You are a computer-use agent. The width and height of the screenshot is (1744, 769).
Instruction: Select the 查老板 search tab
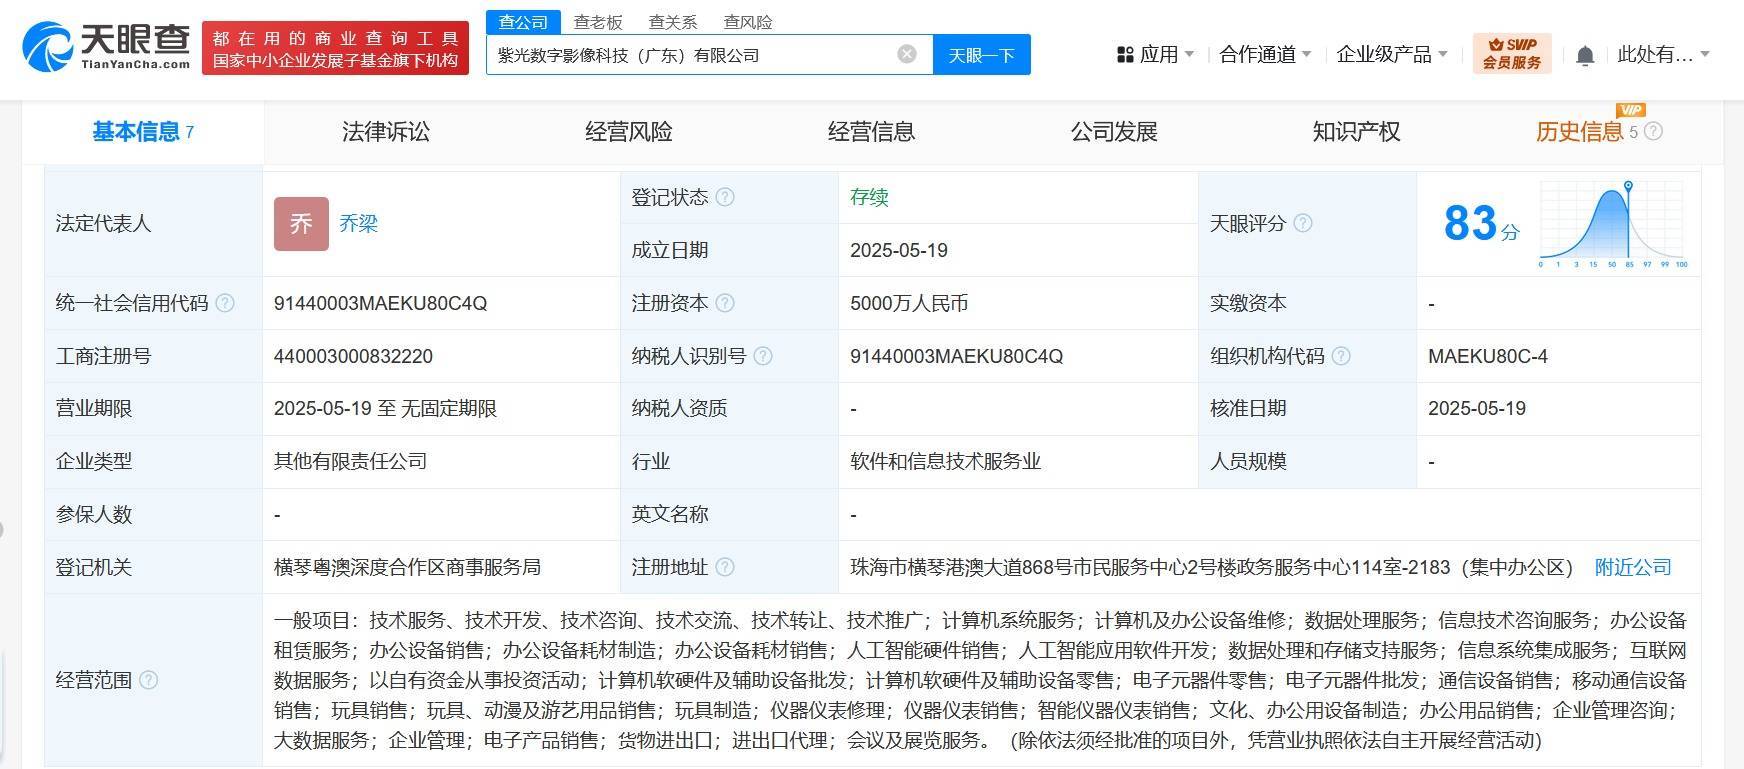[x=598, y=22]
